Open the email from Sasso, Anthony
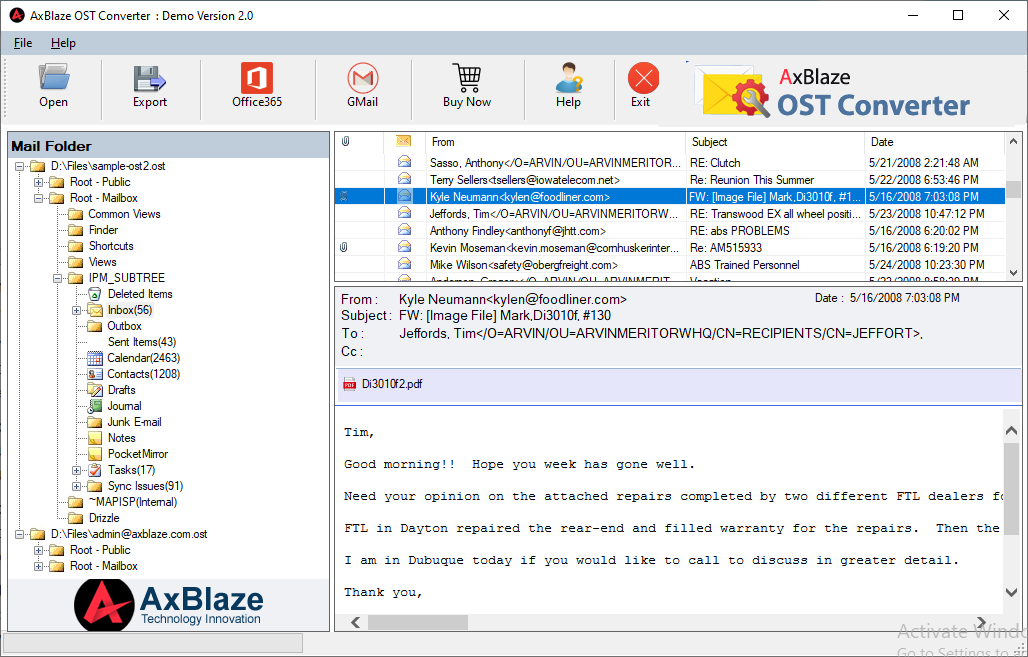This screenshot has height=657, width=1028. pos(670,163)
